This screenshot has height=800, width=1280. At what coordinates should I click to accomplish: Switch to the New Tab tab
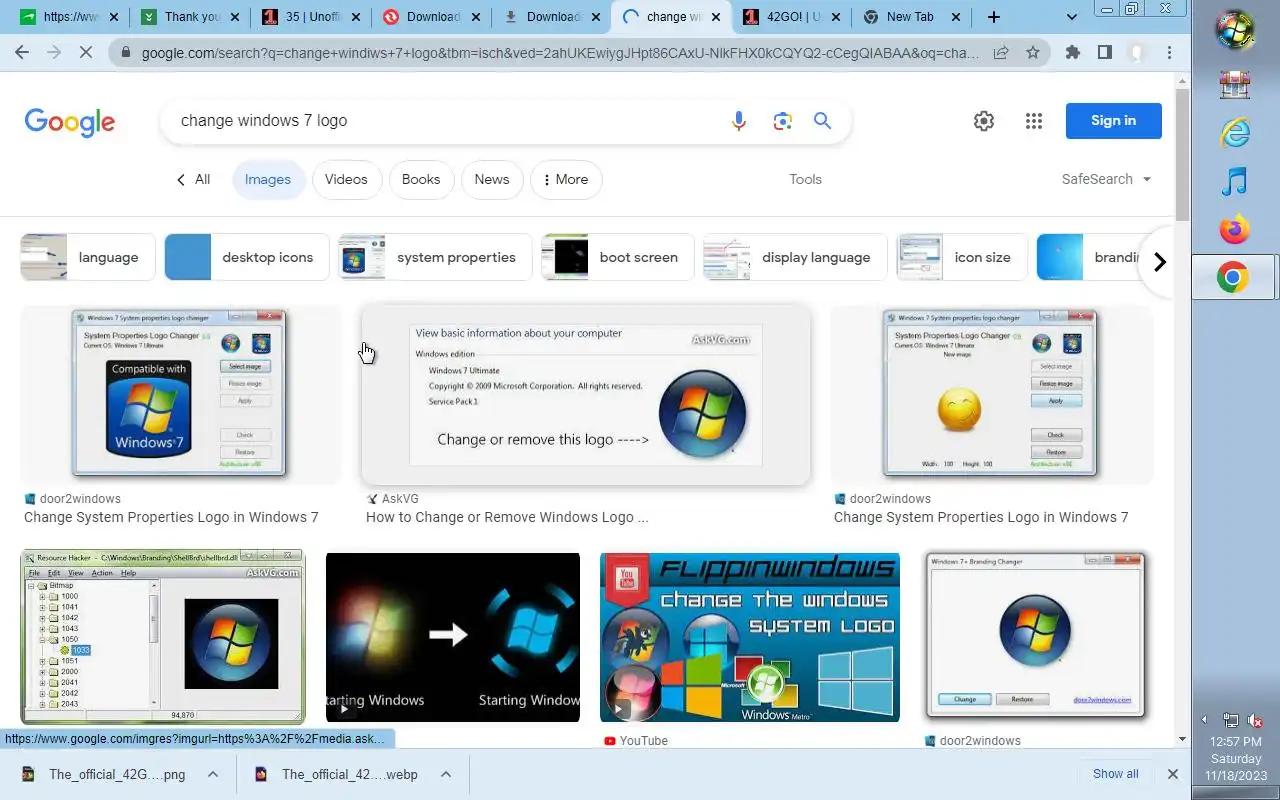pos(910,17)
